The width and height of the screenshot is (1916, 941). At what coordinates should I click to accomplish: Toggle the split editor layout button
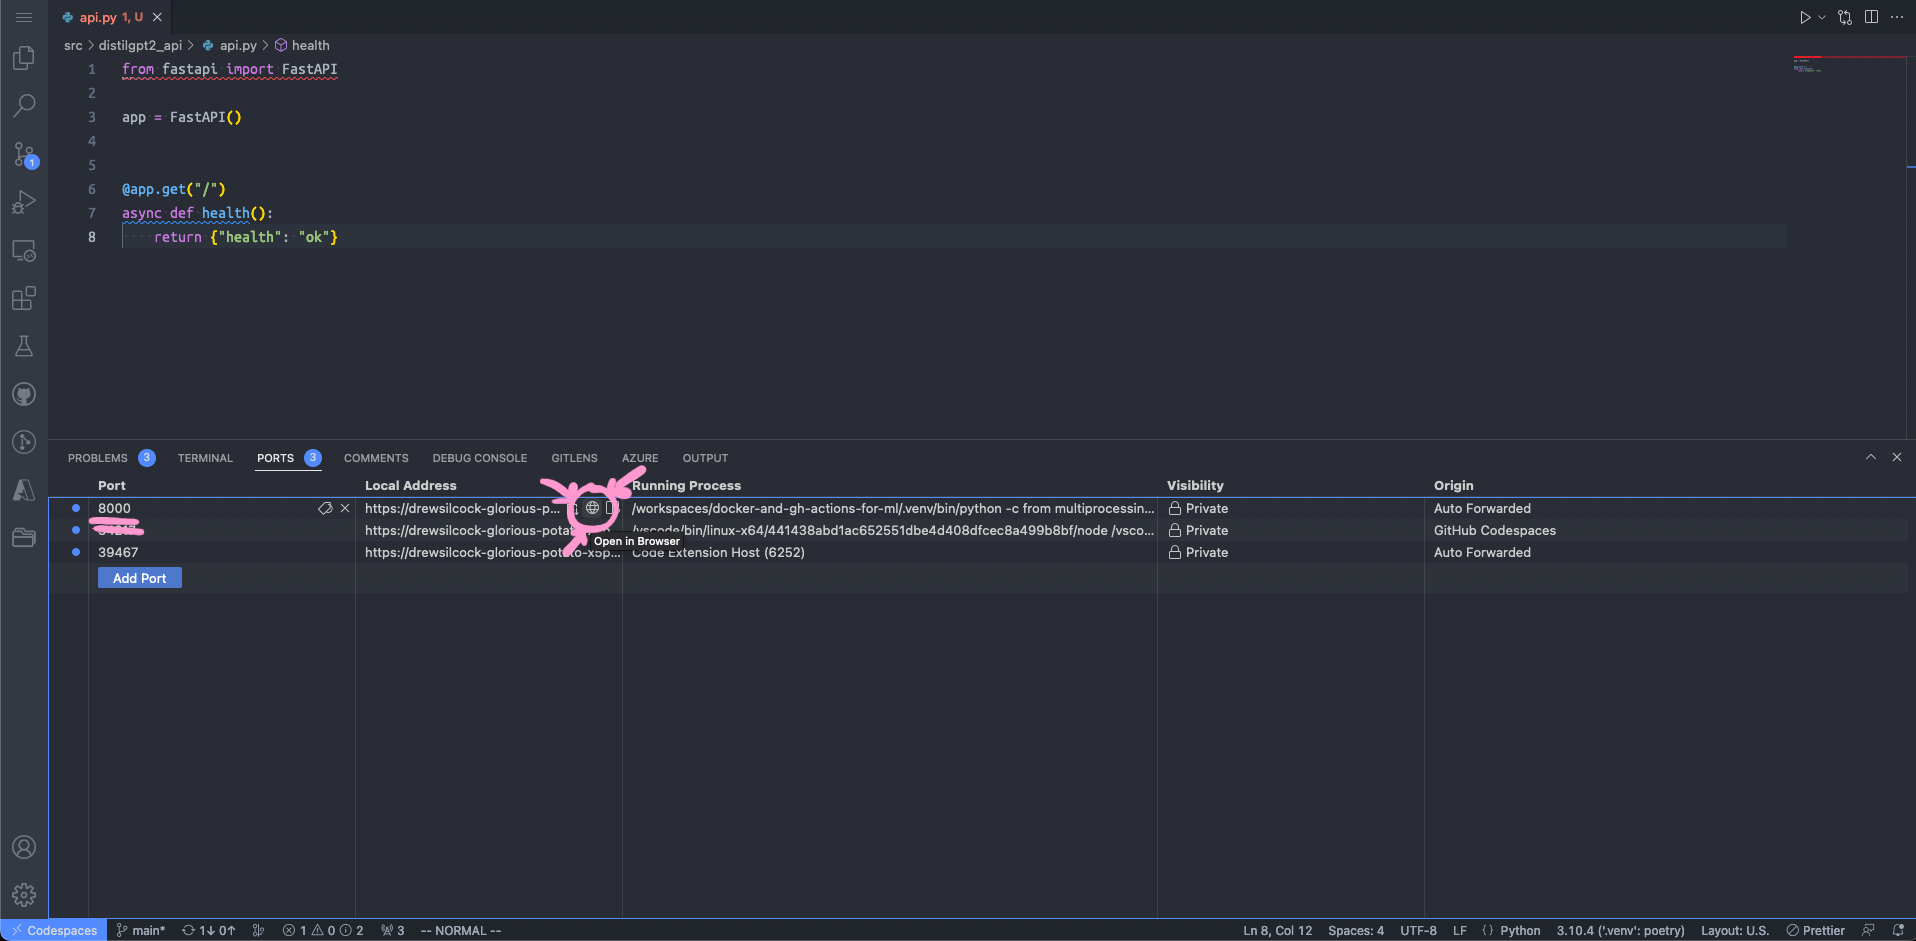1871,17
